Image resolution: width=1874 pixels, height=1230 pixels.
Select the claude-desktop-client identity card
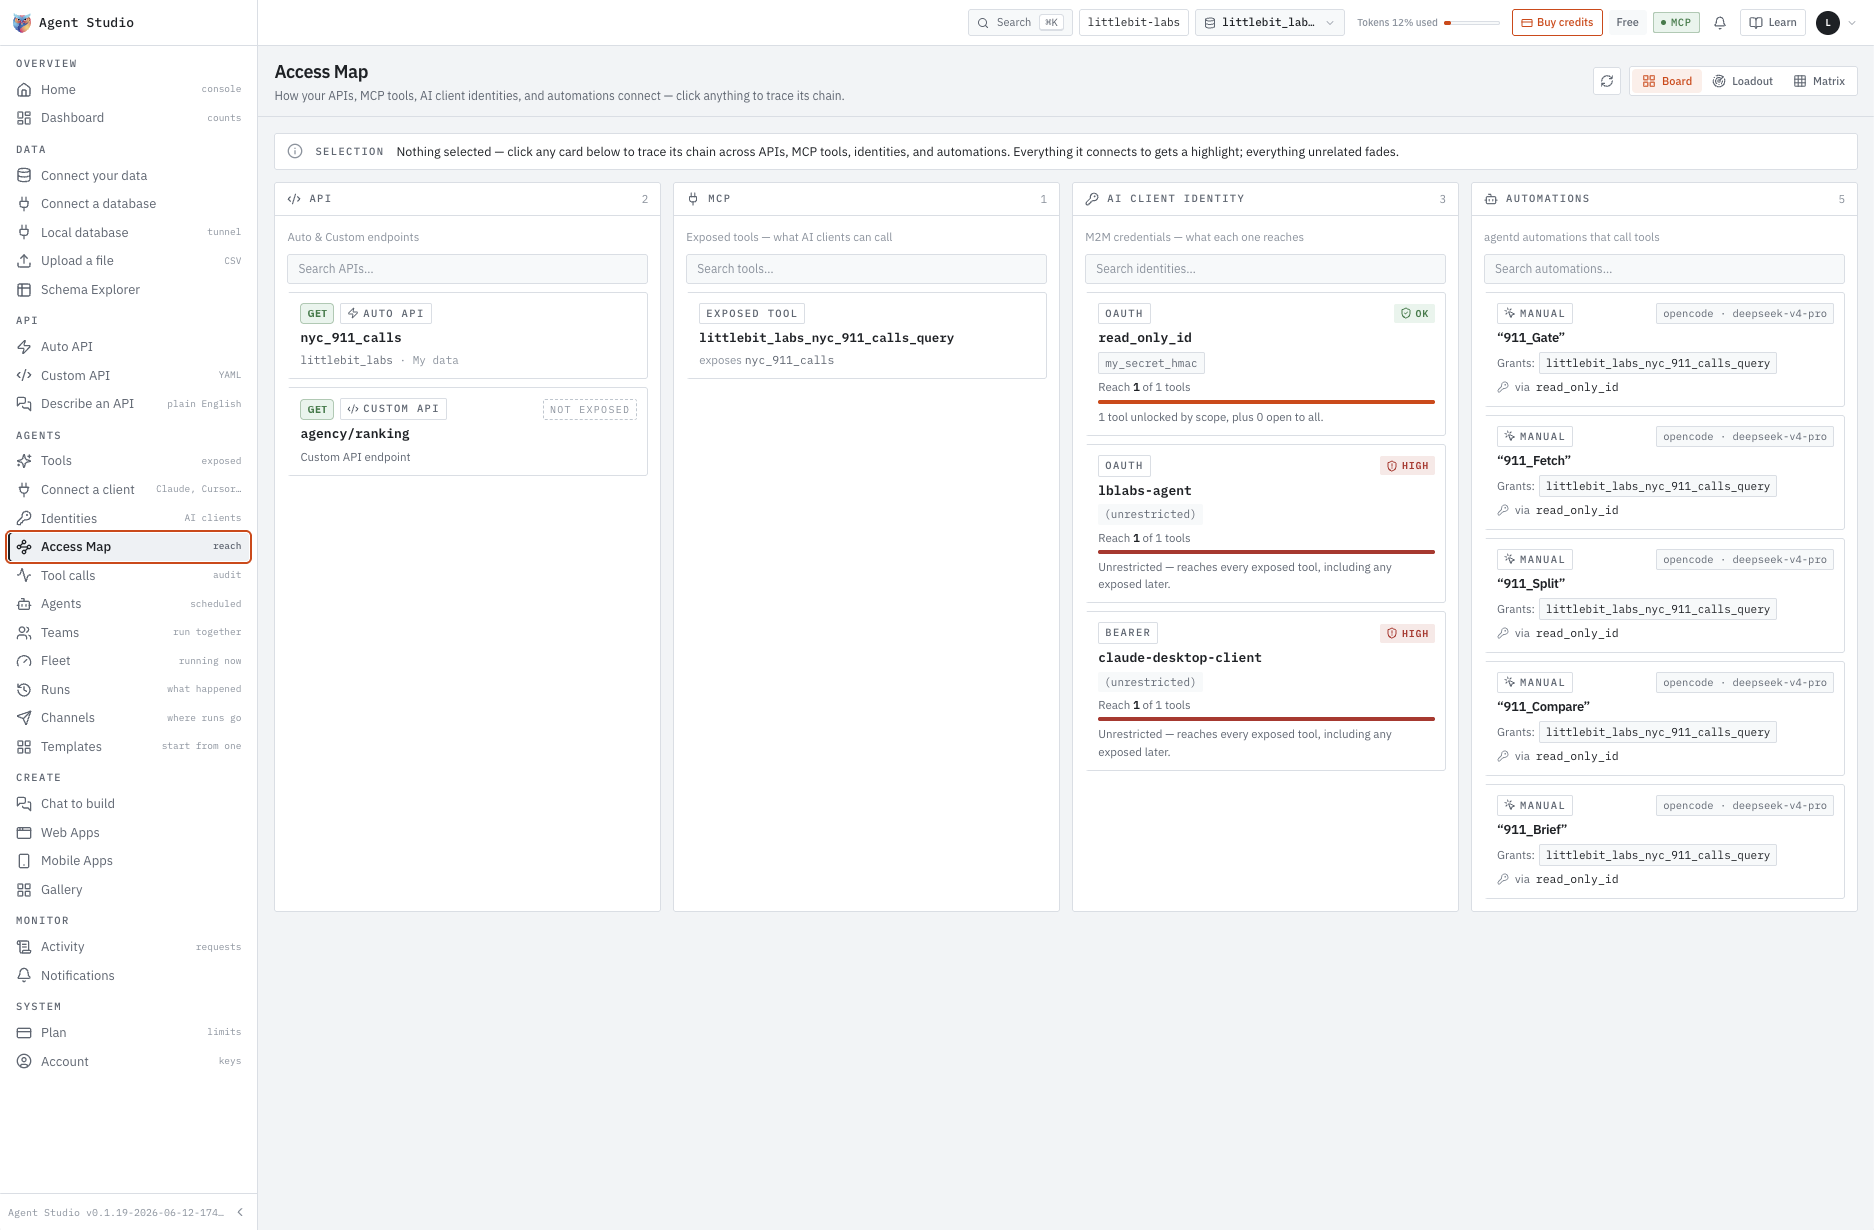(x=1265, y=691)
